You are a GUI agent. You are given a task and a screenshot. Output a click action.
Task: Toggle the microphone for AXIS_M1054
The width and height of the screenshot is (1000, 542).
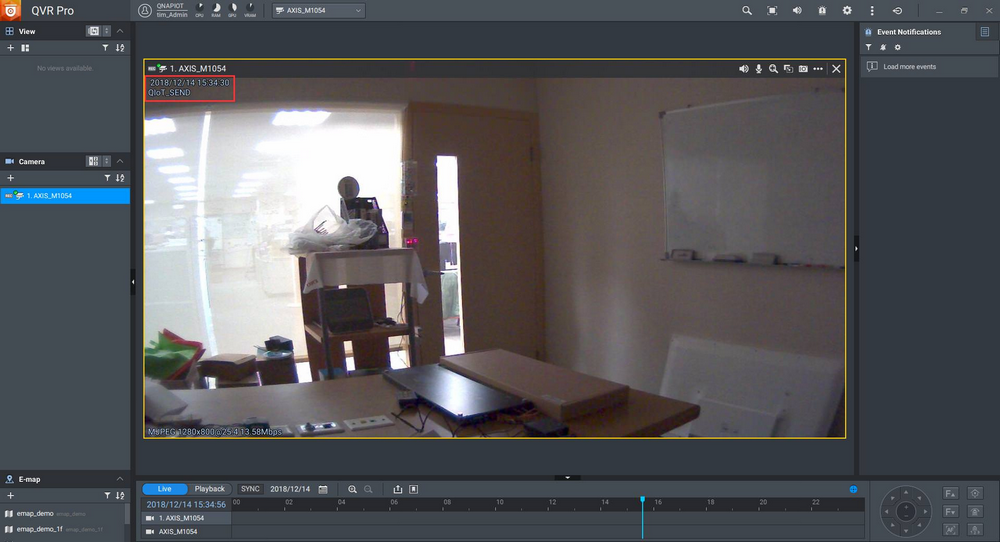point(758,68)
